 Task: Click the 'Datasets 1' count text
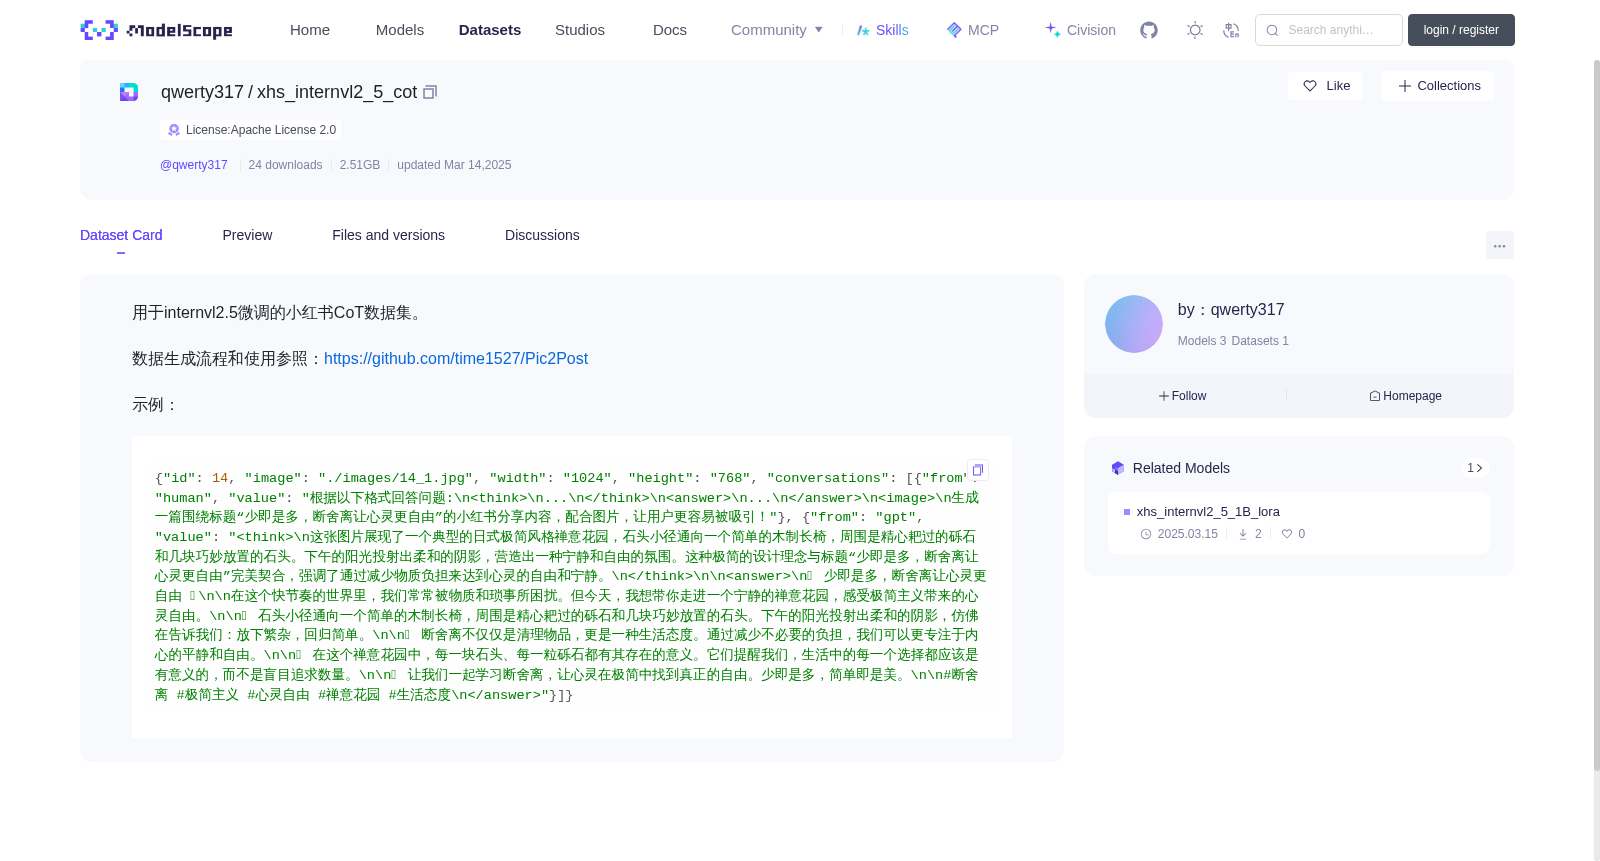(1260, 341)
